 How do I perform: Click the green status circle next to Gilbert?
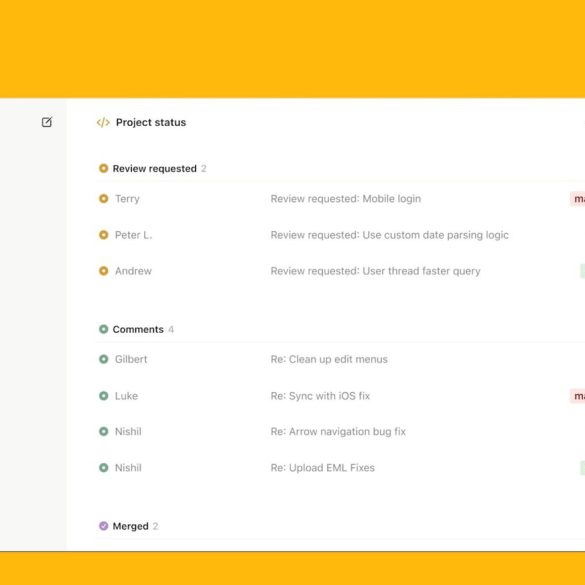pyautogui.click(x=104, y=359)
